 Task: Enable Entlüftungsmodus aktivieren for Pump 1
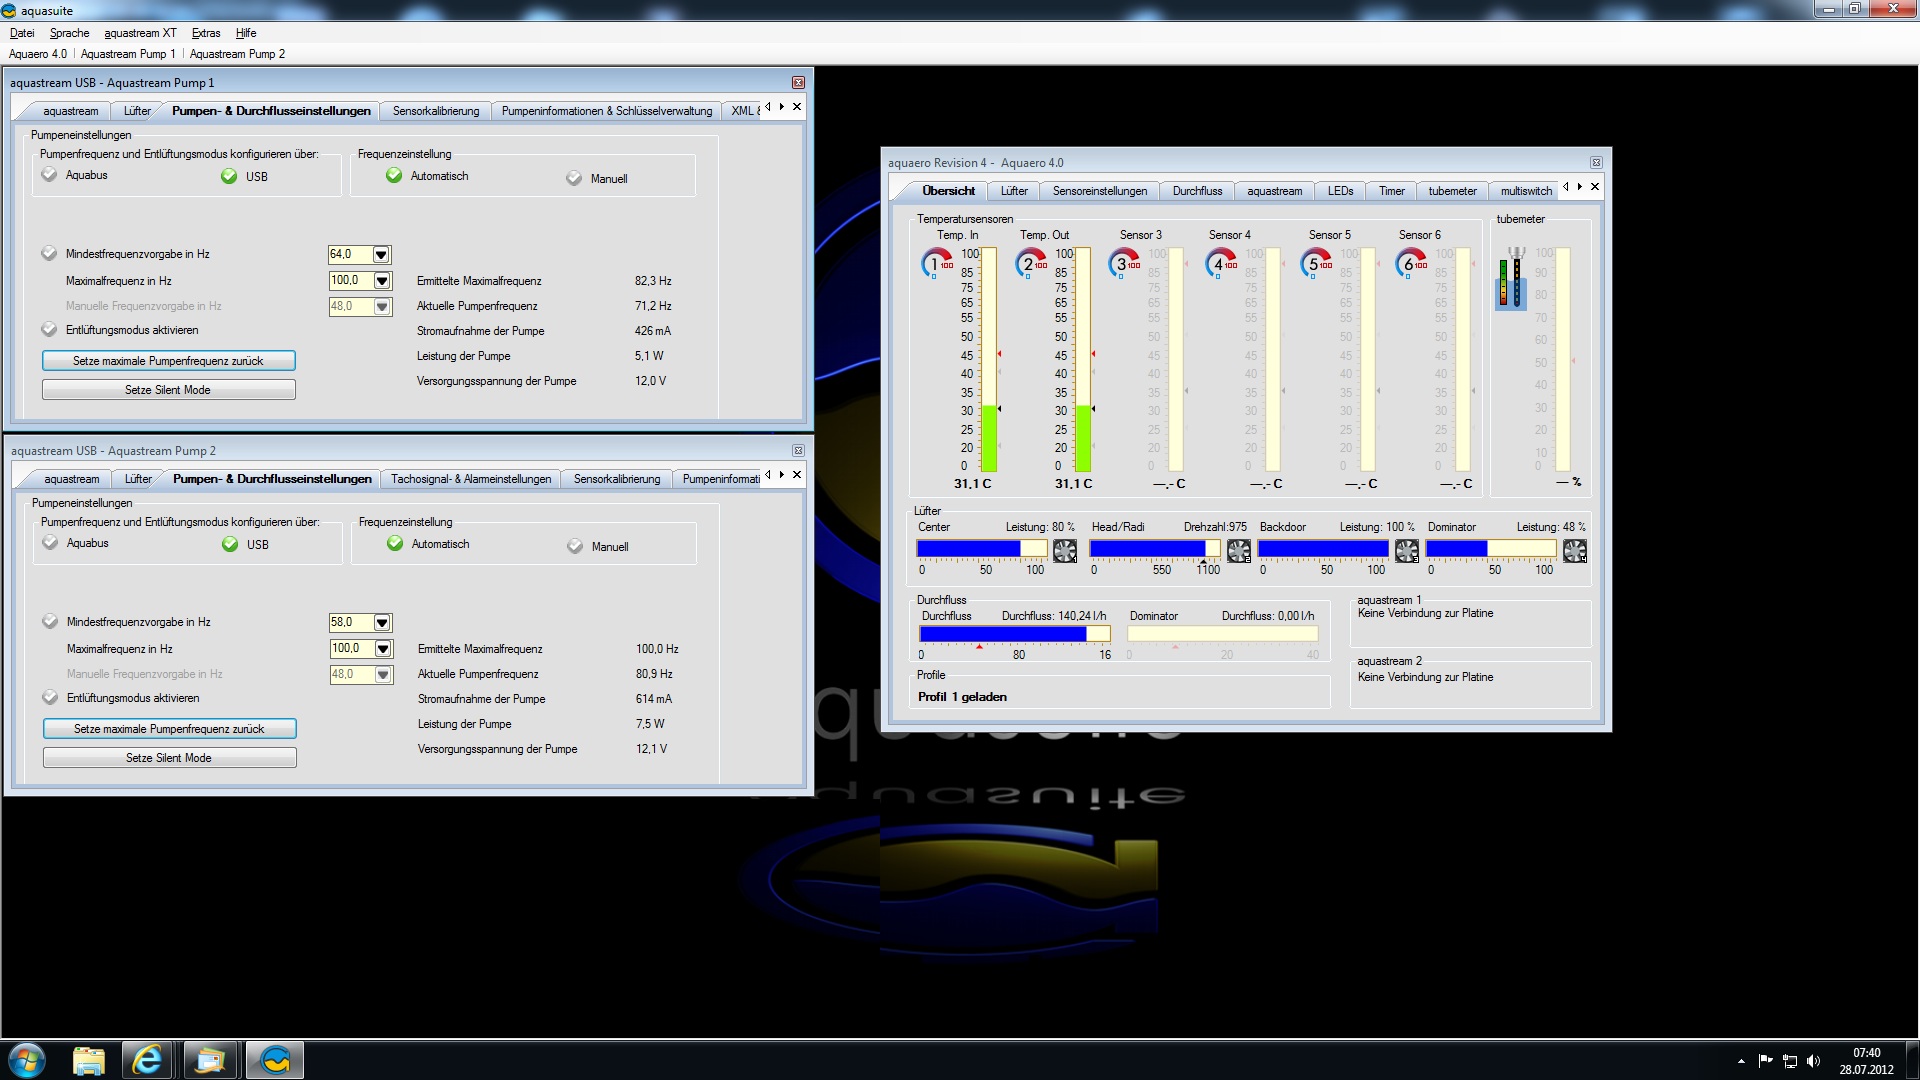click(x=50, y=330)
